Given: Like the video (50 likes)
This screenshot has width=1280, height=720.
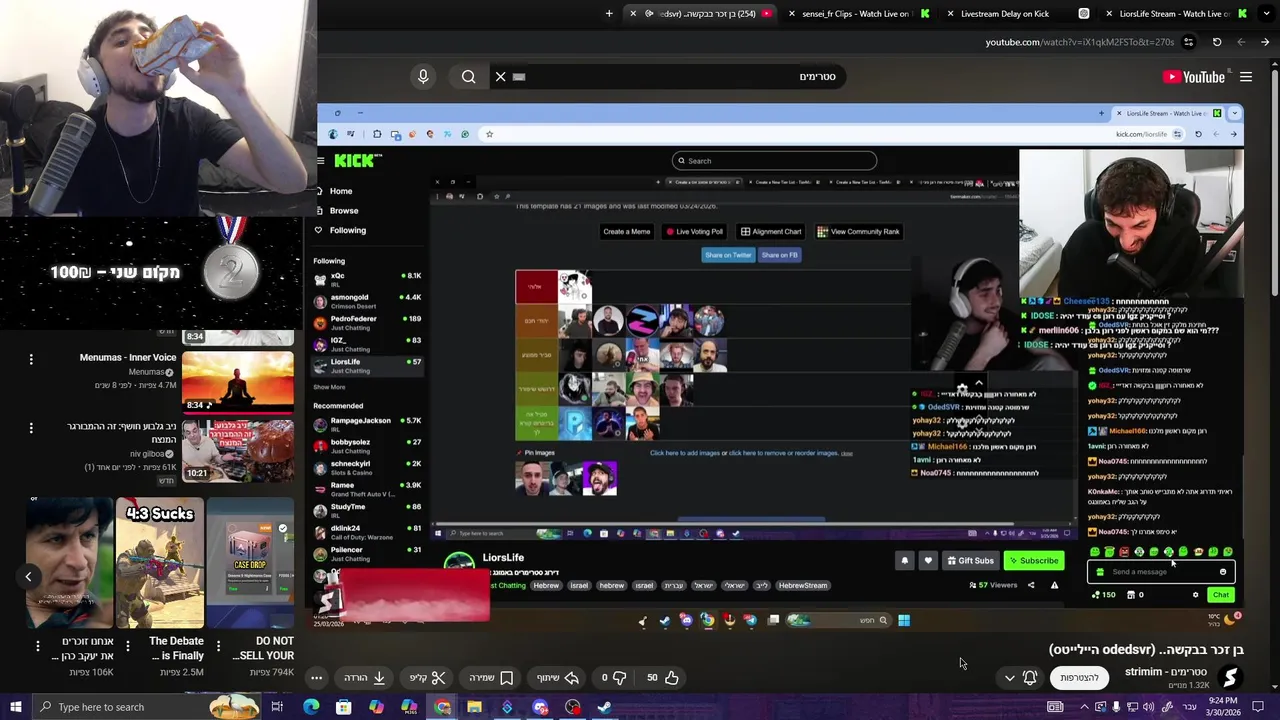Looking at the screenshot, I should pos(662,677).
